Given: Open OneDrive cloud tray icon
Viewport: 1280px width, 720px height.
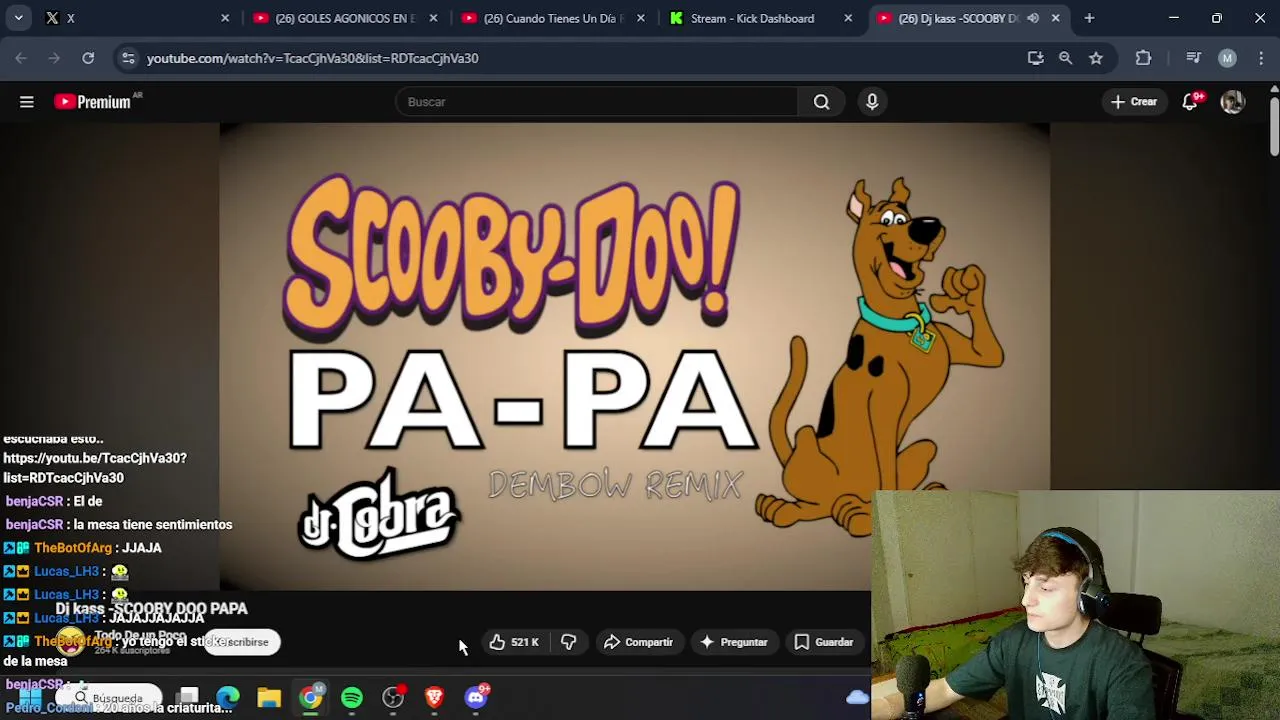Looking at the screenshot, I should tap(857, 697).
